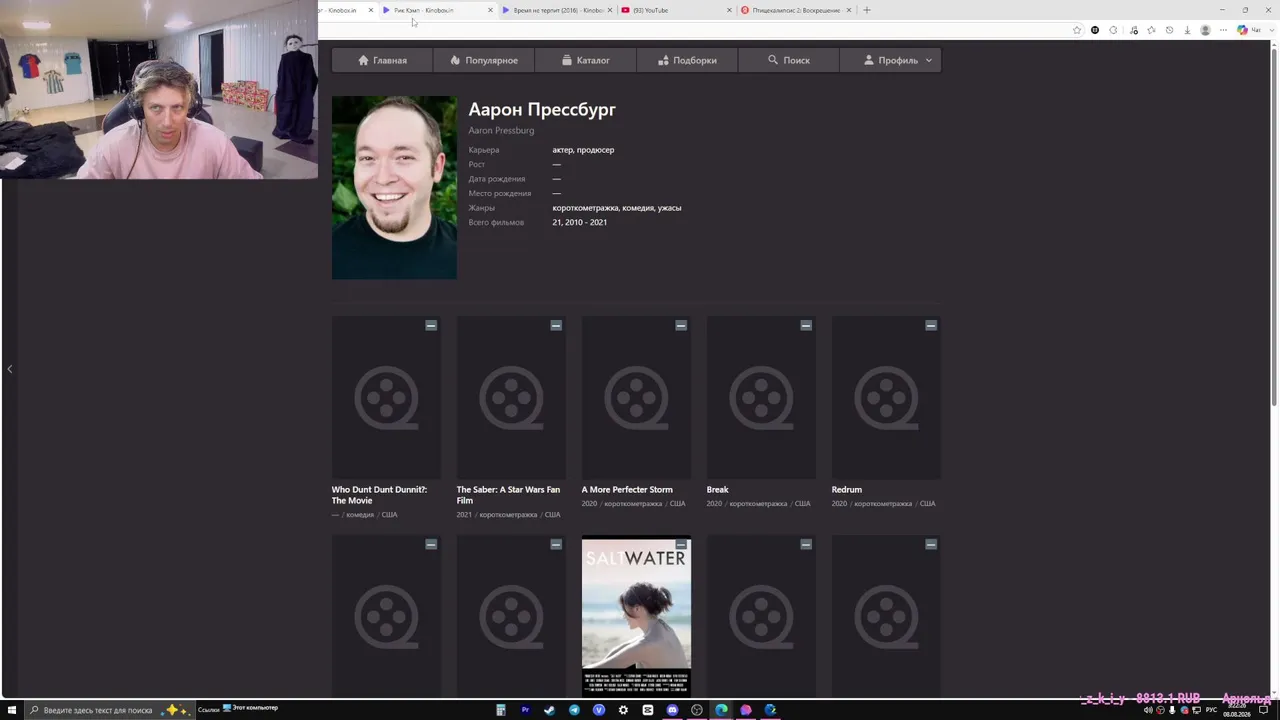The height and width of the screenshot is (720, 1280).
Task: Open A More Perfecter Storm title link
Action: (x=627, y=490)
